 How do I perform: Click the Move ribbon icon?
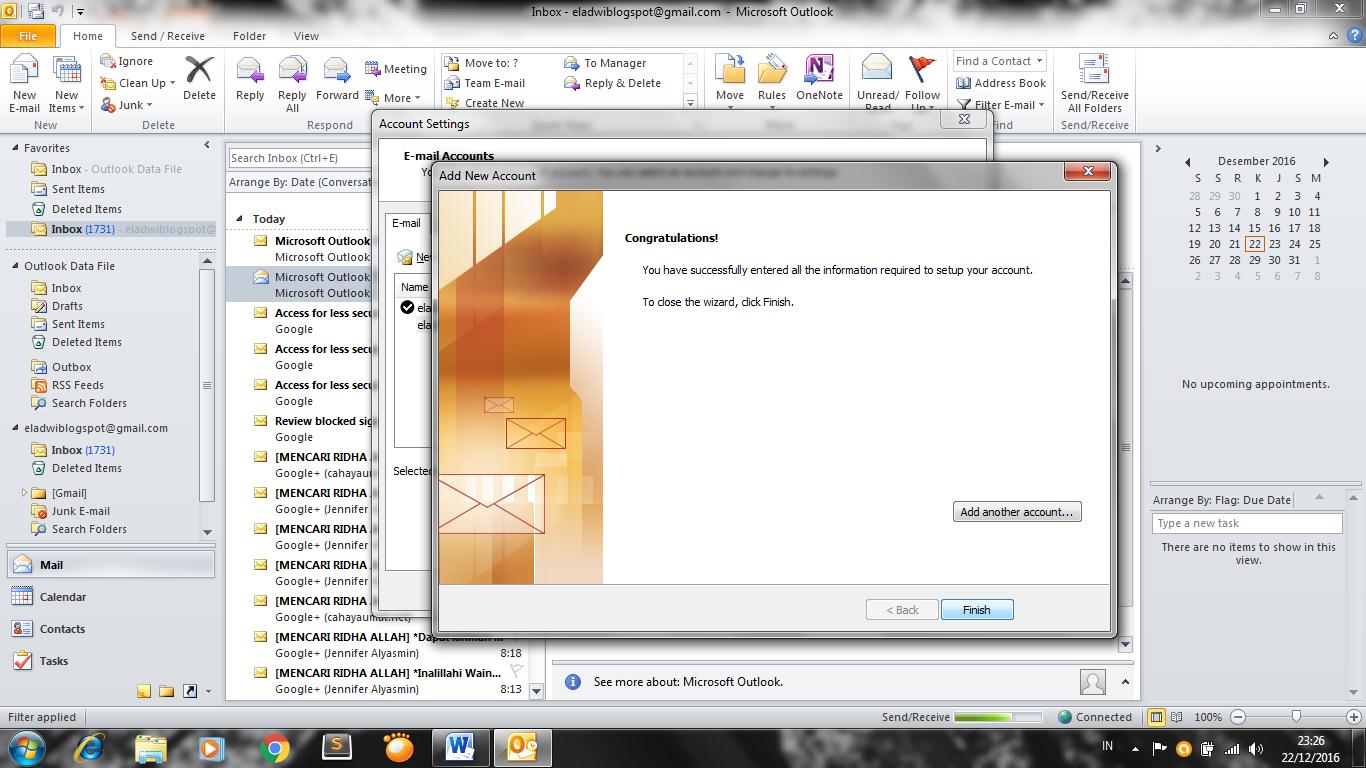[730, 80]
